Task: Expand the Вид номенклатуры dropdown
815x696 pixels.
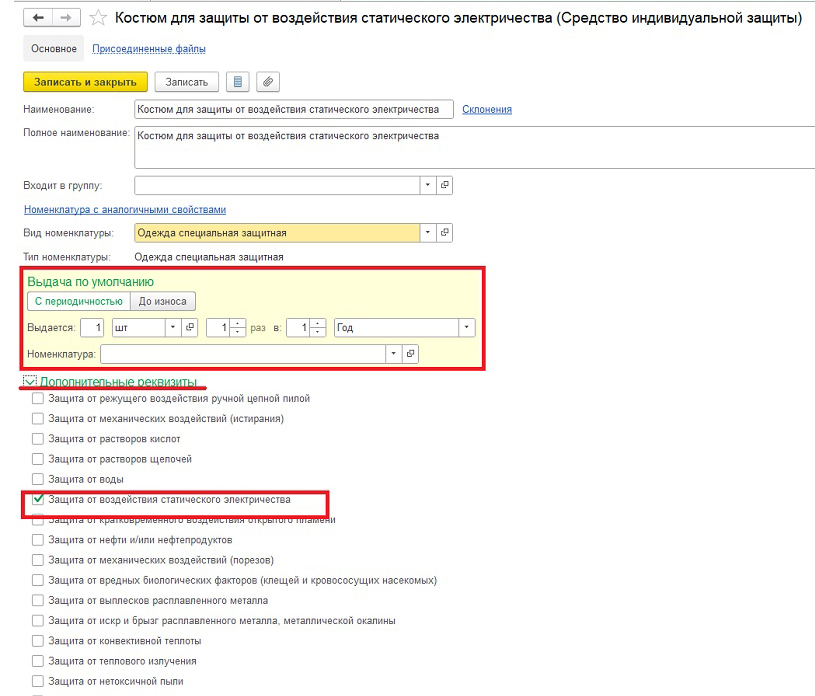Action: [x=427, y=233]
